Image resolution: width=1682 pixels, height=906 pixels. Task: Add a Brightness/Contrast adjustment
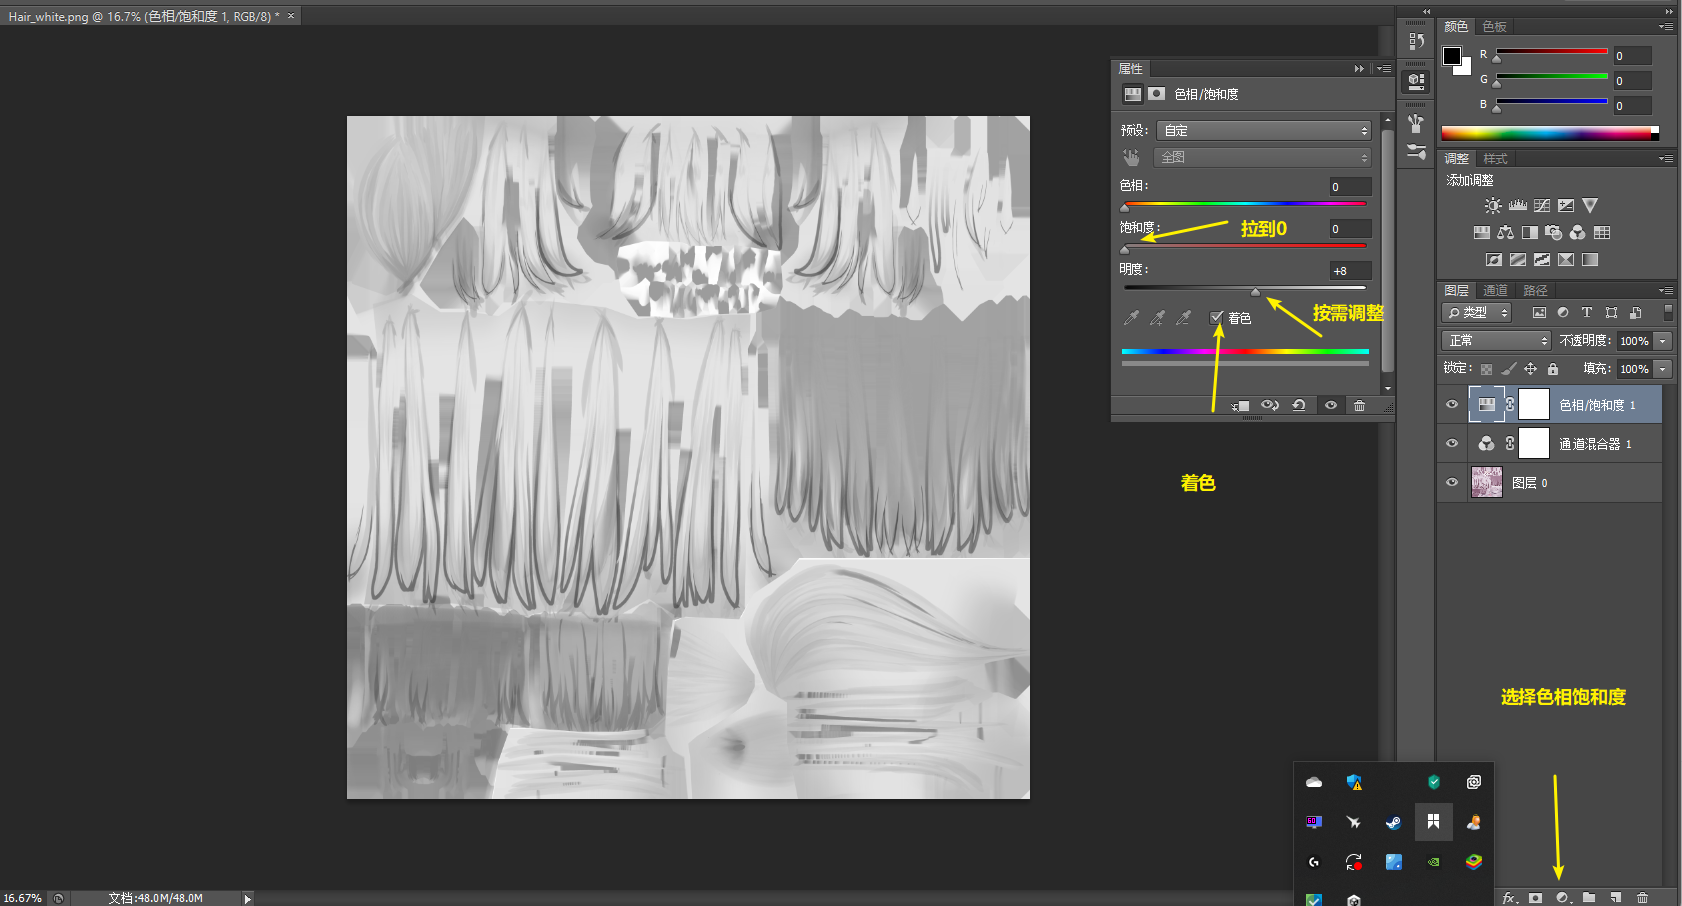(1492, 206)
